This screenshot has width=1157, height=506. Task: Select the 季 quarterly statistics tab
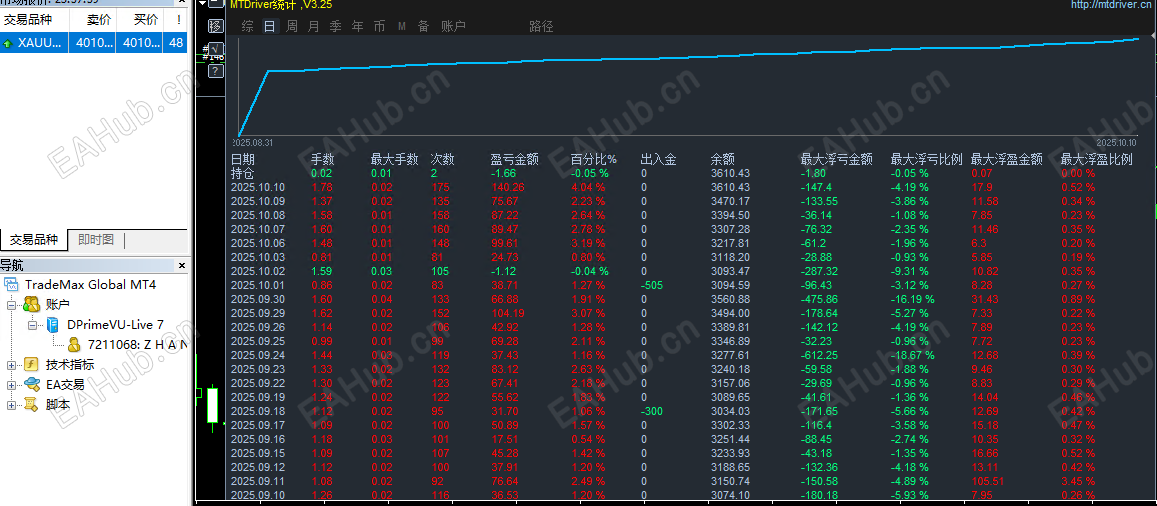pos(336,27)
